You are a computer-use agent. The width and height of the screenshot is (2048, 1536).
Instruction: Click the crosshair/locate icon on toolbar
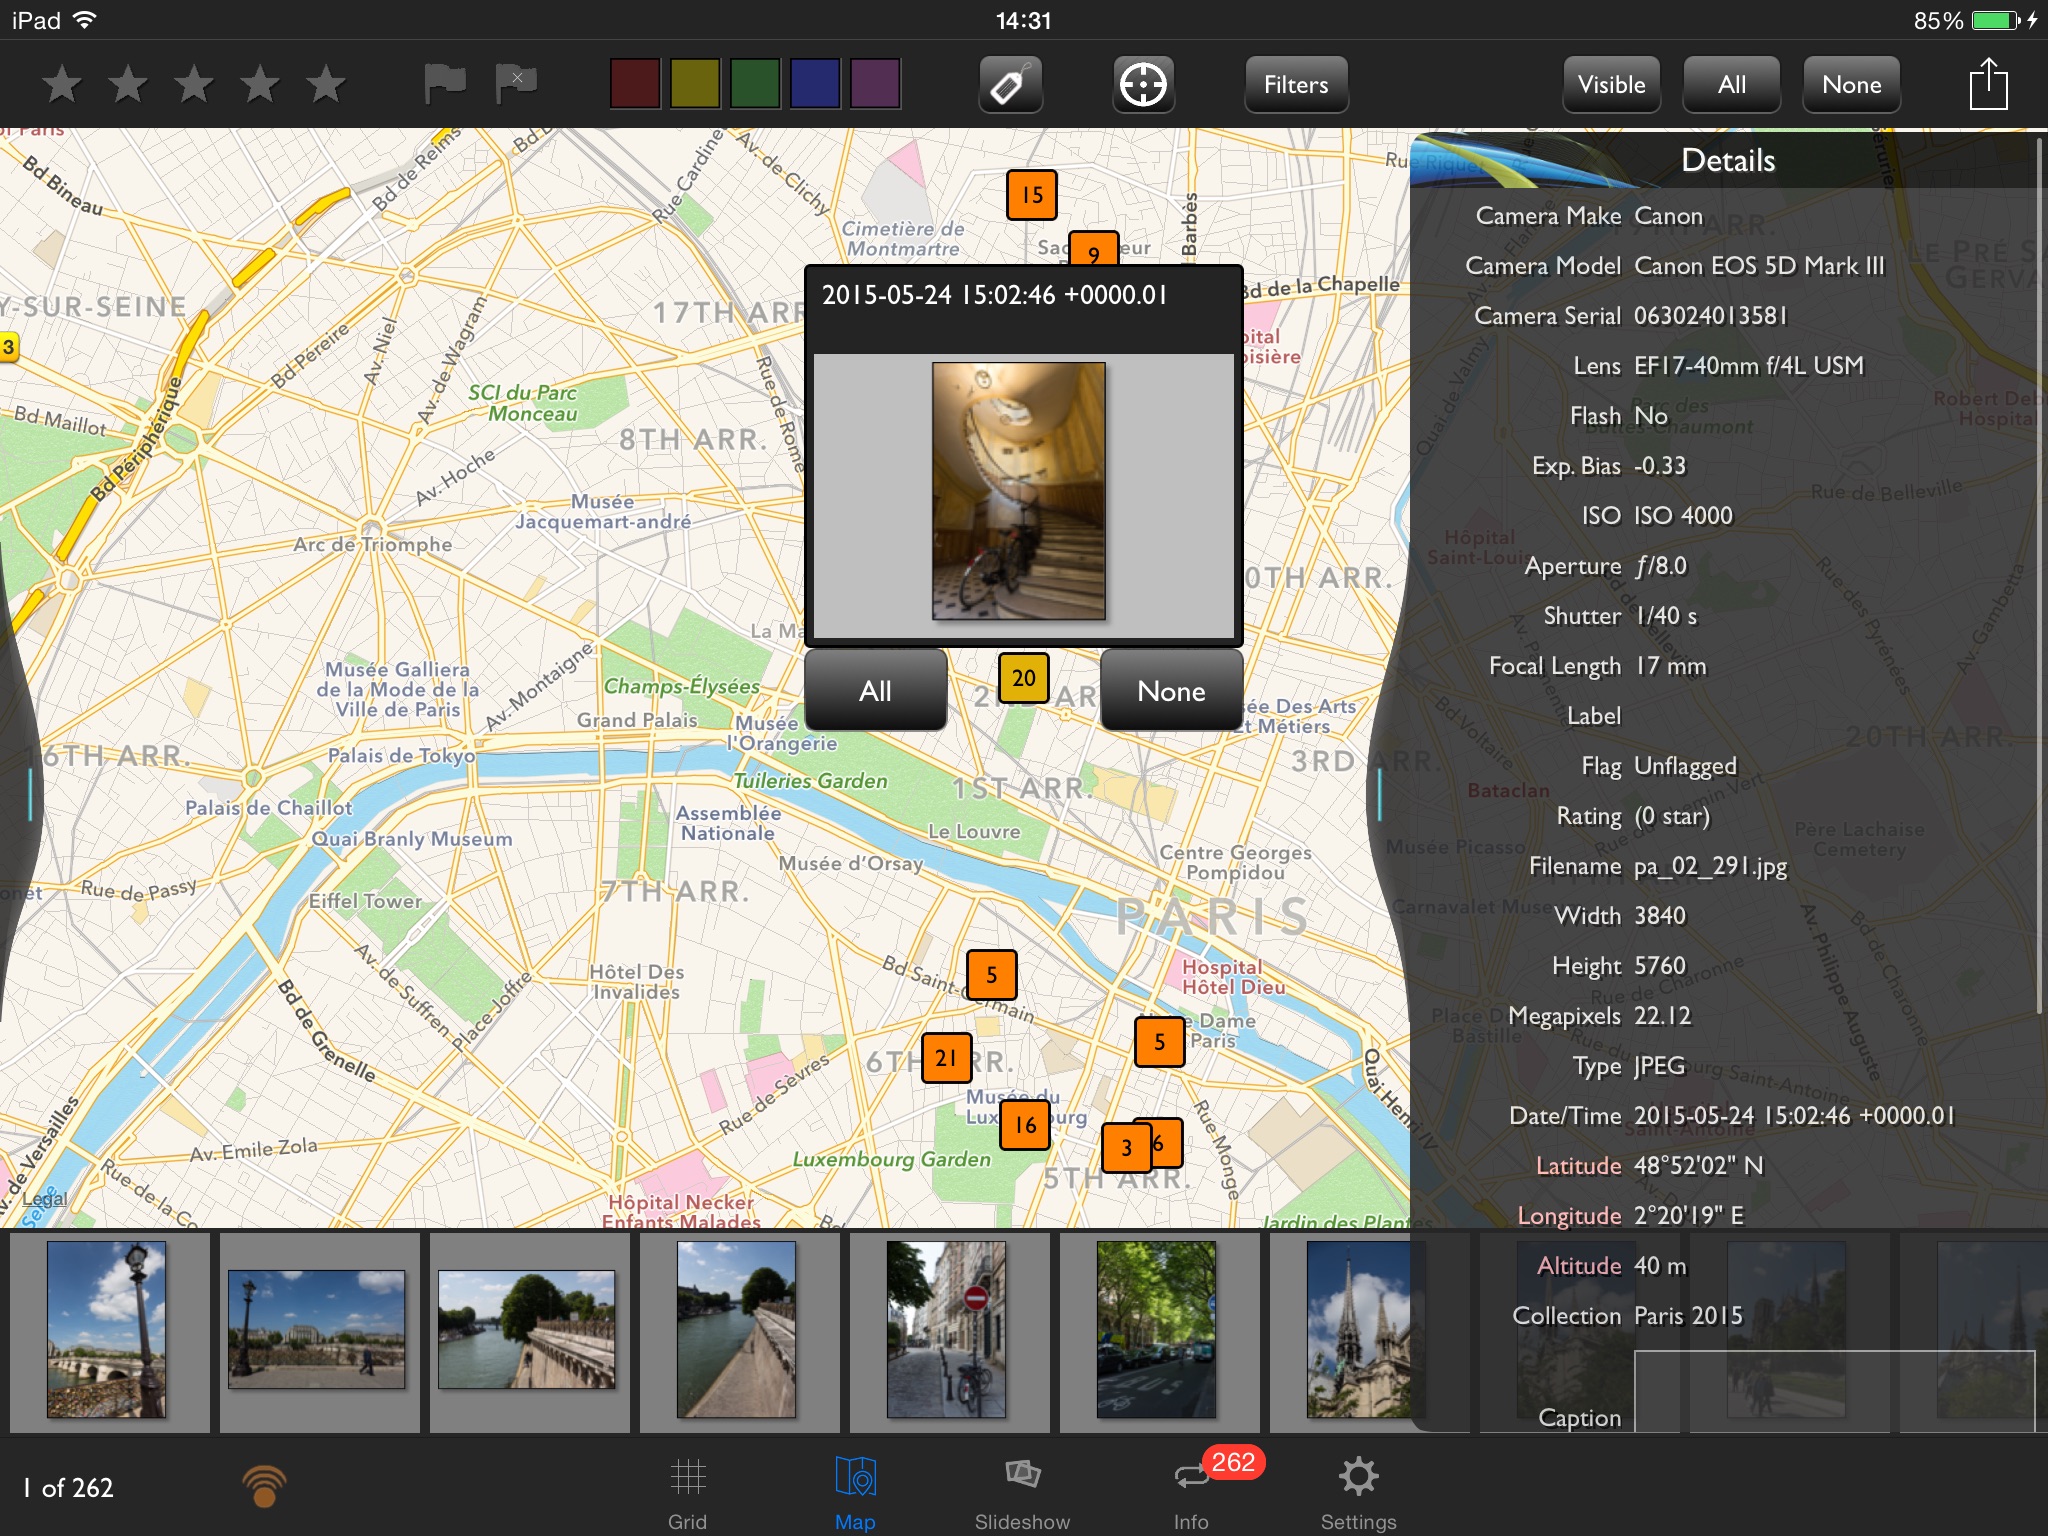tap(1140, 84)
